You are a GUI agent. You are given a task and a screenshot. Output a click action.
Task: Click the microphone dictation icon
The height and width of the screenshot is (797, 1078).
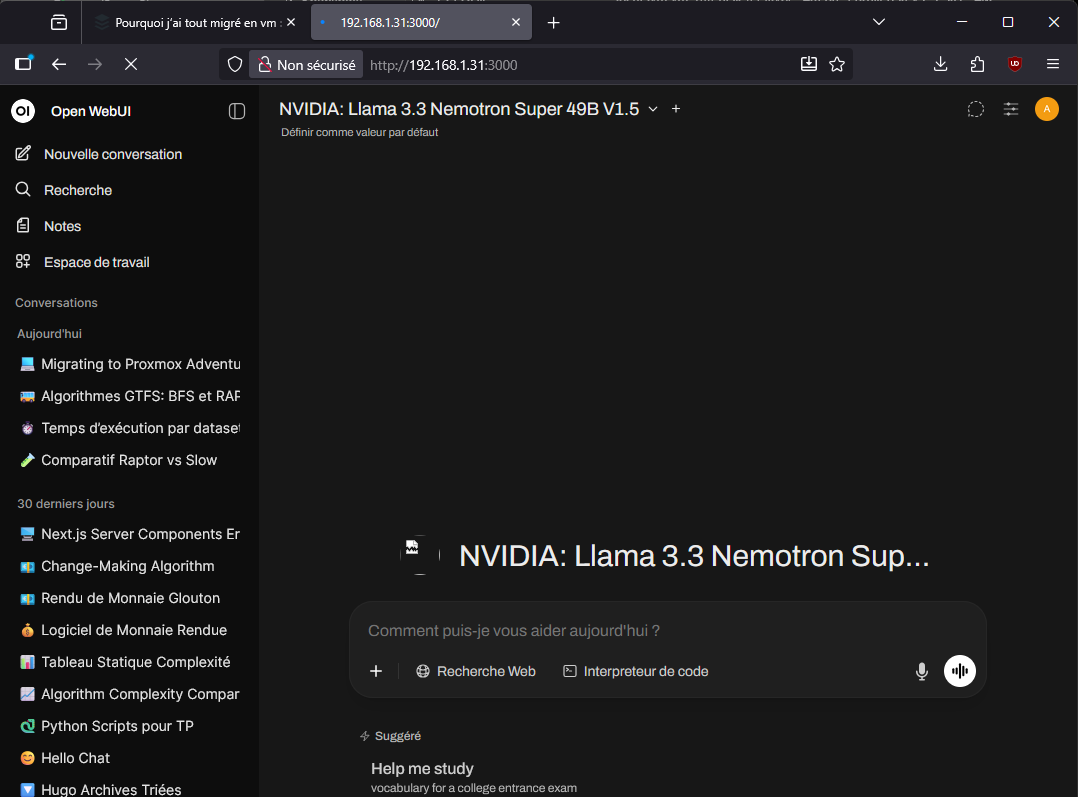[x=922, y=671]
